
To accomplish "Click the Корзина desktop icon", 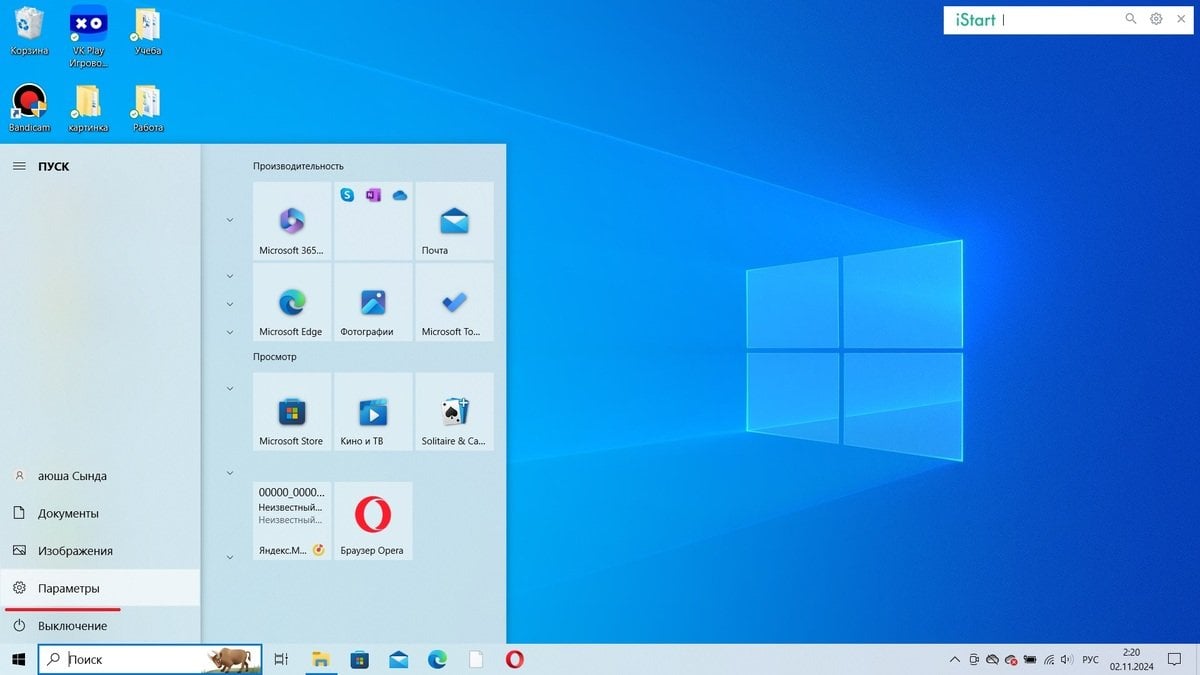I will [x=29, y=31].
